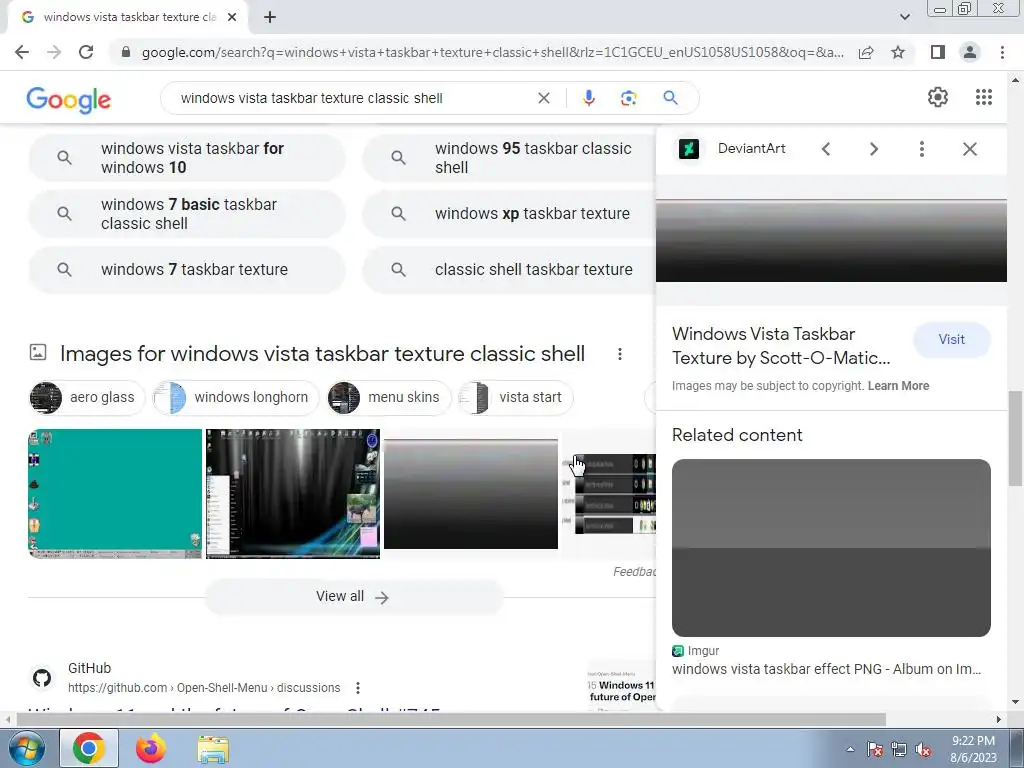The height and width of the screenshot is (768, 1024).
Task: Bookmark this page with the star icon
Action: [x=898, y=52]
